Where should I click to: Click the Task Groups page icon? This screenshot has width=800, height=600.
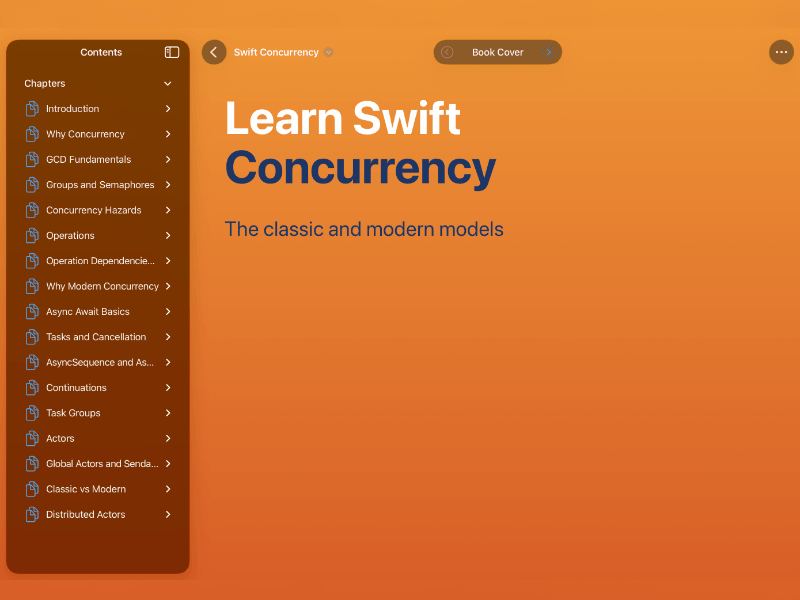pyautogui.click(x=32, y=413)
